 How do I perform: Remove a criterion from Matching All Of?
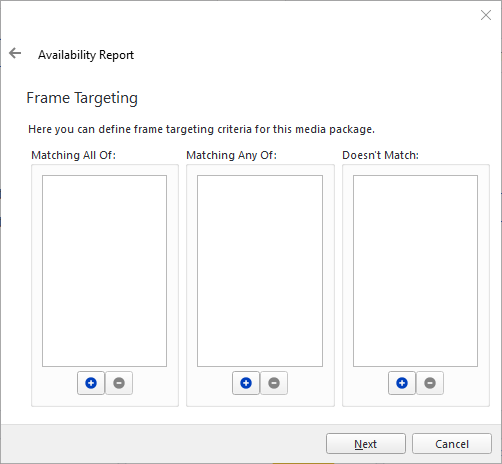119,383
